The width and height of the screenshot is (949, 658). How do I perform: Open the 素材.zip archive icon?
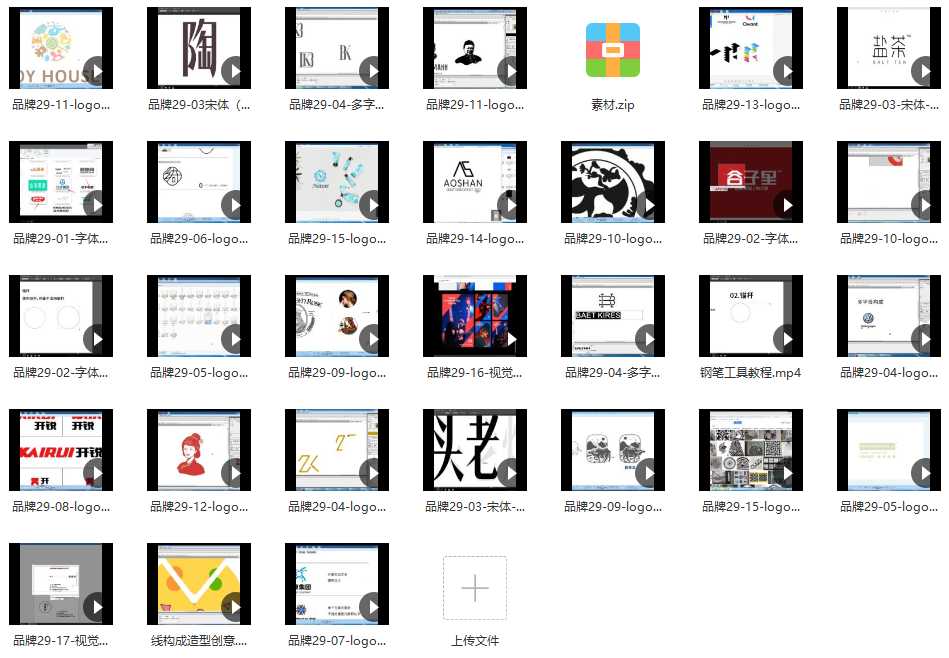click(613, 49)
